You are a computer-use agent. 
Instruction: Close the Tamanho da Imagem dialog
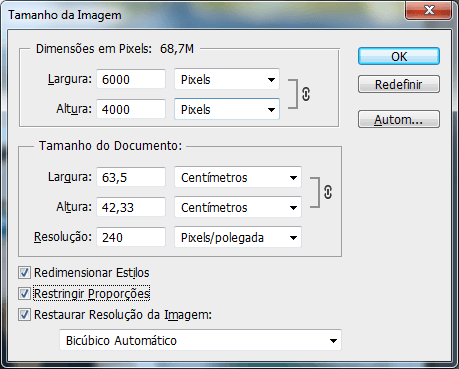pyautogui.click(x=429, y=10)
